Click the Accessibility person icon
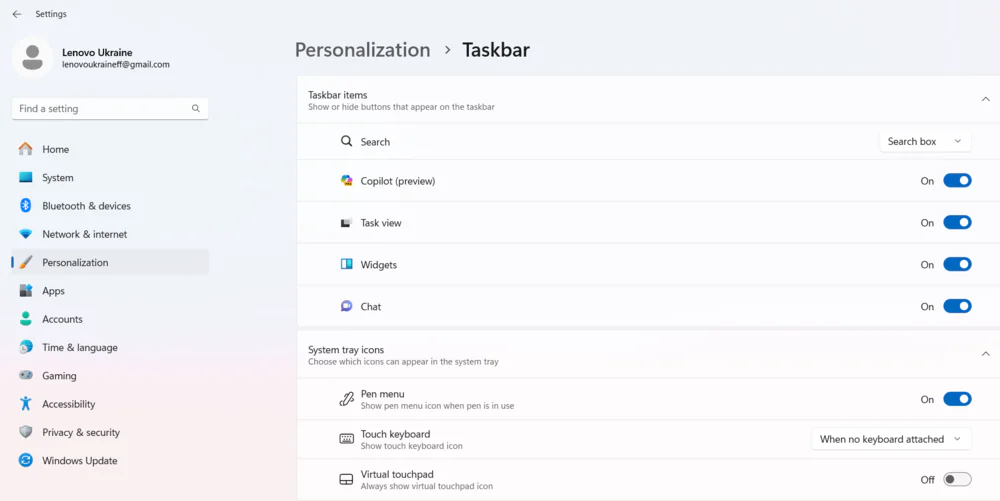The width and height of the screenshot is (1000, 501). [26, 403]
